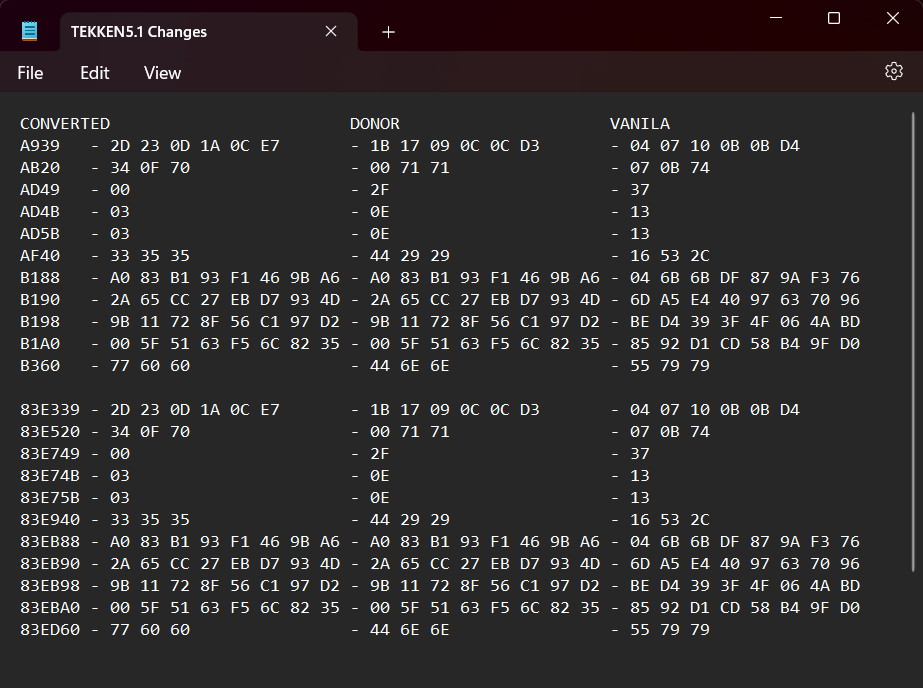The image size is (923, 688).
Task: Open the View menu
Action: point(162,72)
